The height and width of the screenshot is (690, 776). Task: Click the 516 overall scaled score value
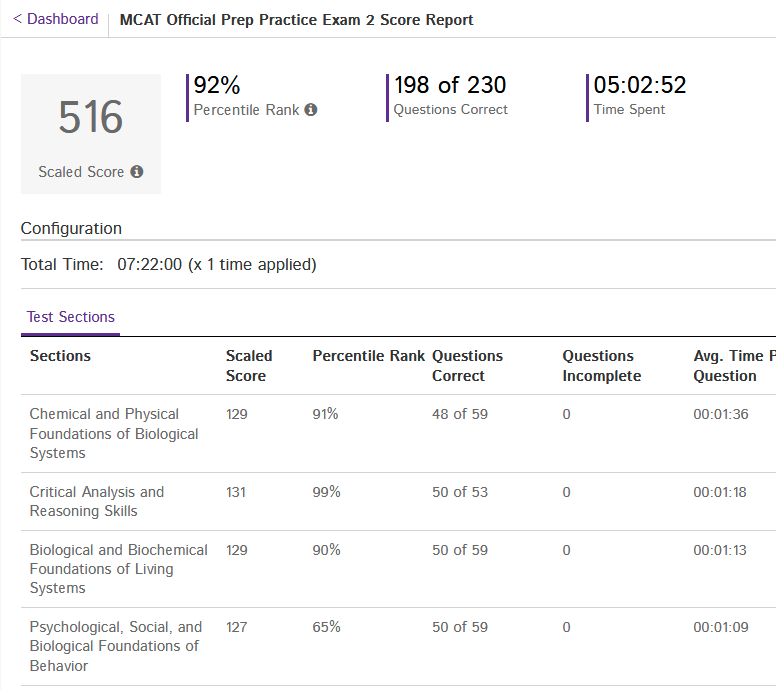tap(91, 118)
